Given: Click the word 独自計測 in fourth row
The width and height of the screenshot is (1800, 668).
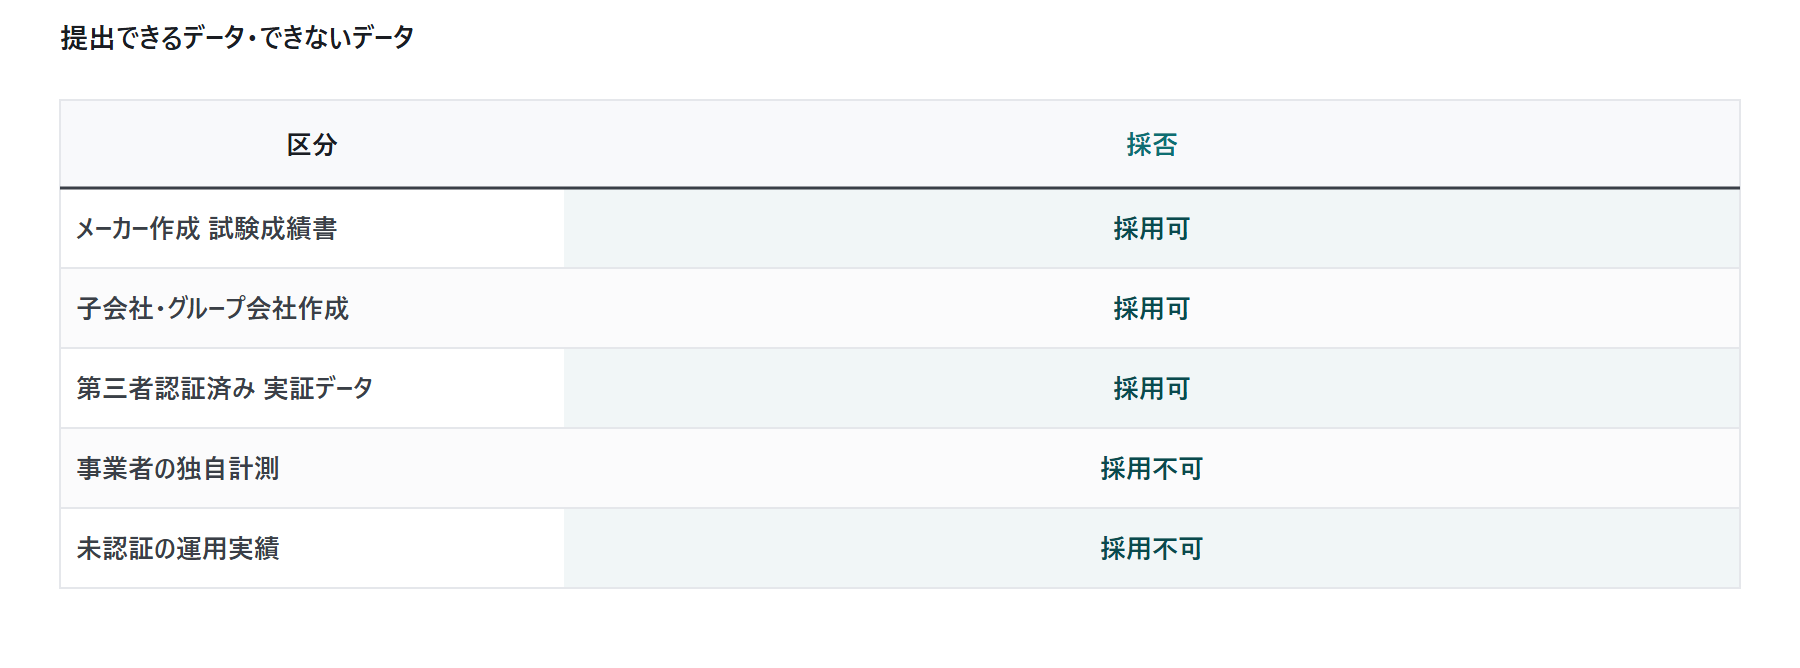Looking at the screenshot, I should 228,469.
